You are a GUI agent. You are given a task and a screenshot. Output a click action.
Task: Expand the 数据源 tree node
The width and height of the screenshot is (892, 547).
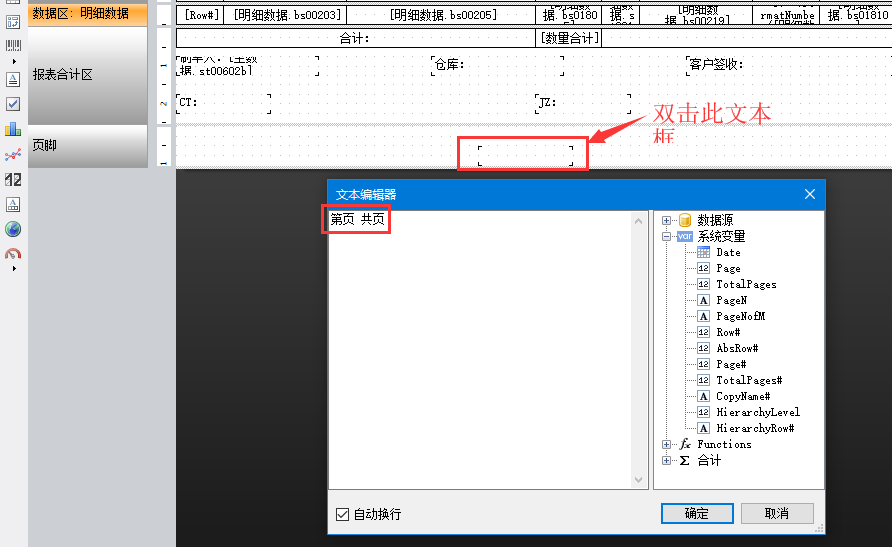[x=667, y=220]
